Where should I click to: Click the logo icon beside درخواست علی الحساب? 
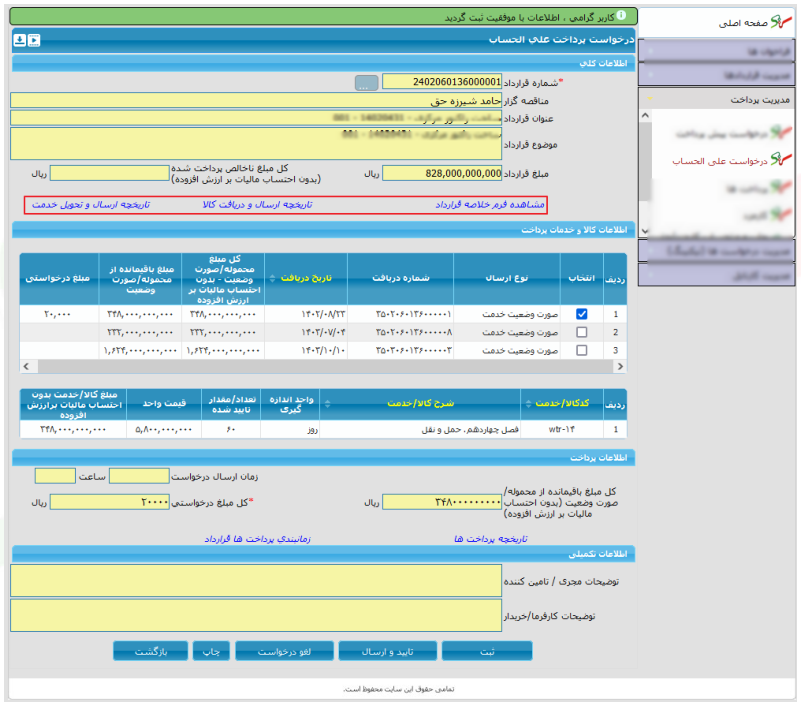(x=781, y=160)
